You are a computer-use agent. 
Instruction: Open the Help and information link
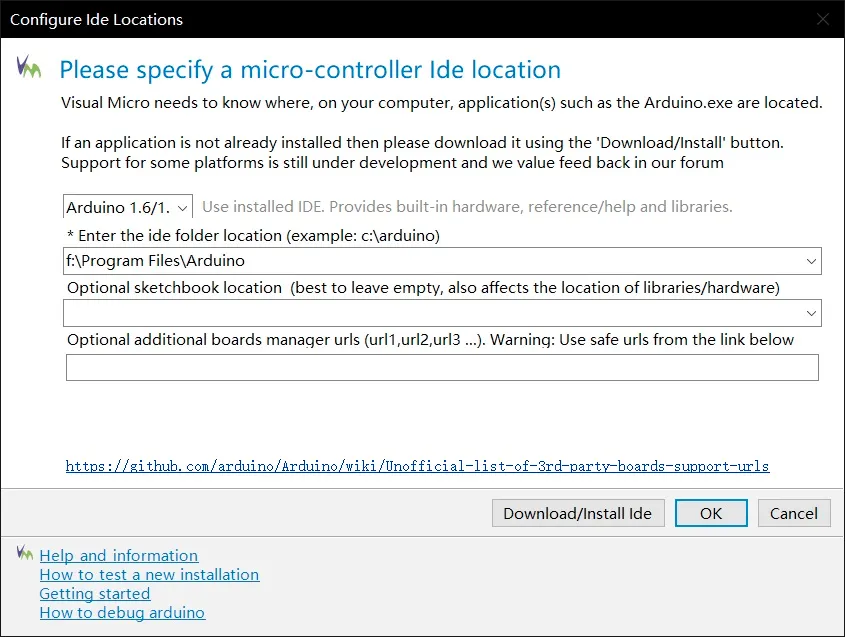point(118,556)
